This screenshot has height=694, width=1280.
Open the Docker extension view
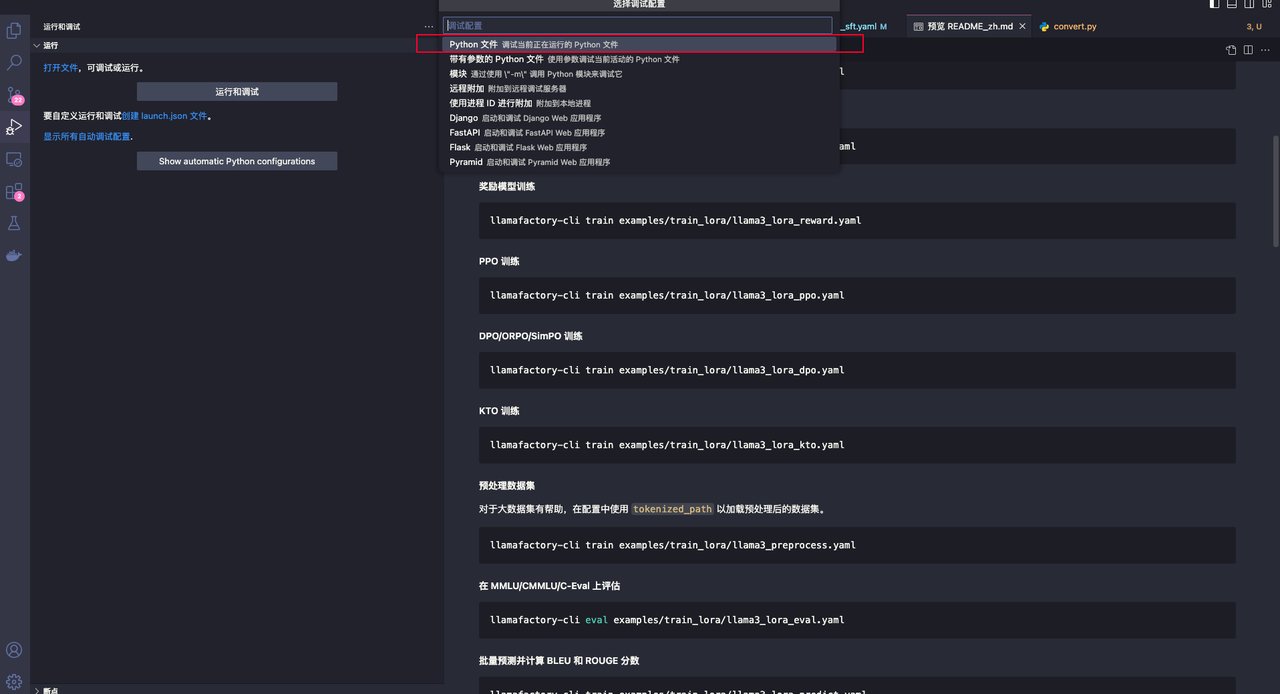[x=14, y=255]
